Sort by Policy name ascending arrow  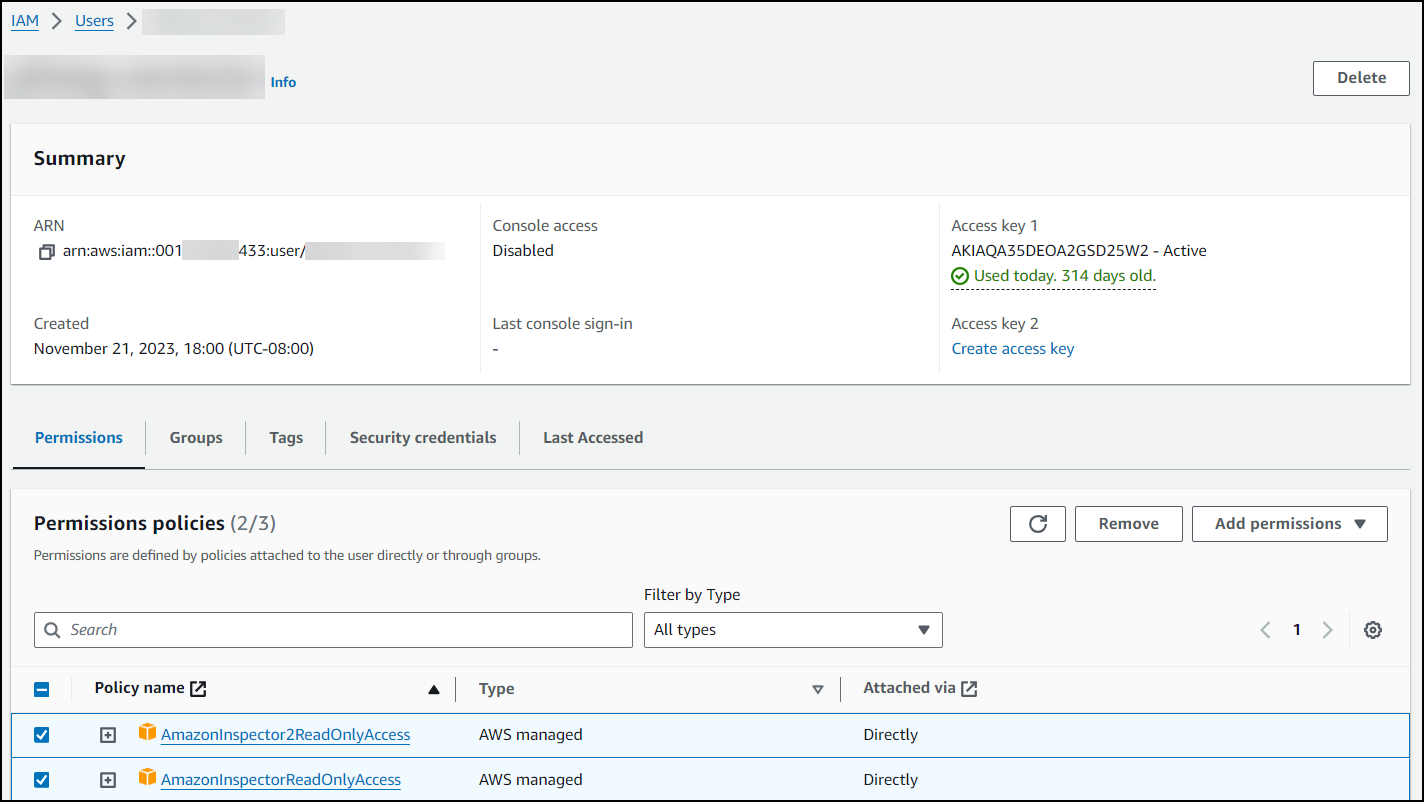pyautogui.click(x=434, y=689)
